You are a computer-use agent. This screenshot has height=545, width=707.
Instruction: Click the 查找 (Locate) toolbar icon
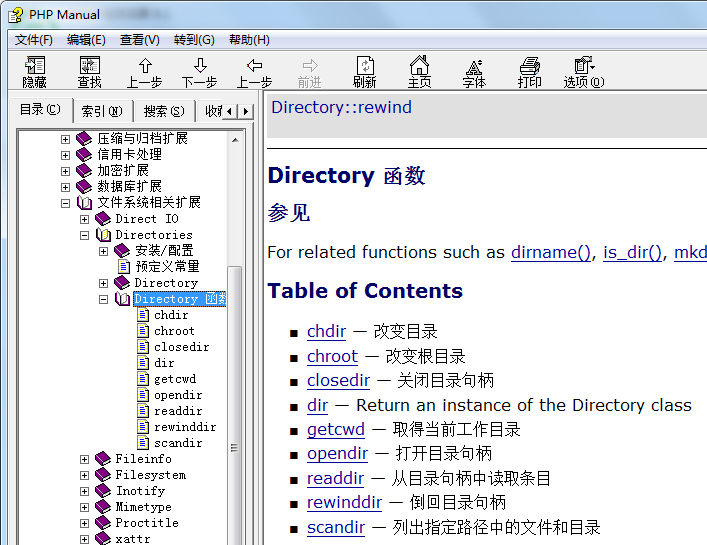[x=89, y=71]
